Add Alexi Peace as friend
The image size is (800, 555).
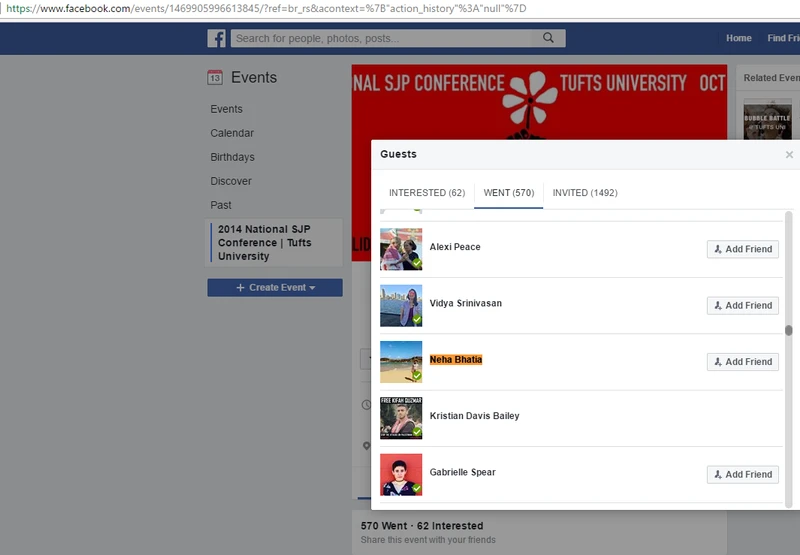pos(743,249)
